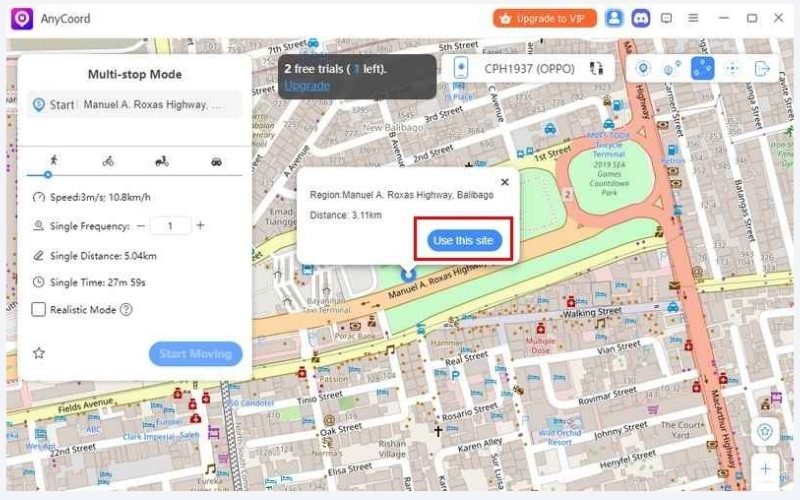Viewport: 800px width, 500px height.
Task: Switch connection for CPH1937 (OPPO) device
Action: (596, 69)
